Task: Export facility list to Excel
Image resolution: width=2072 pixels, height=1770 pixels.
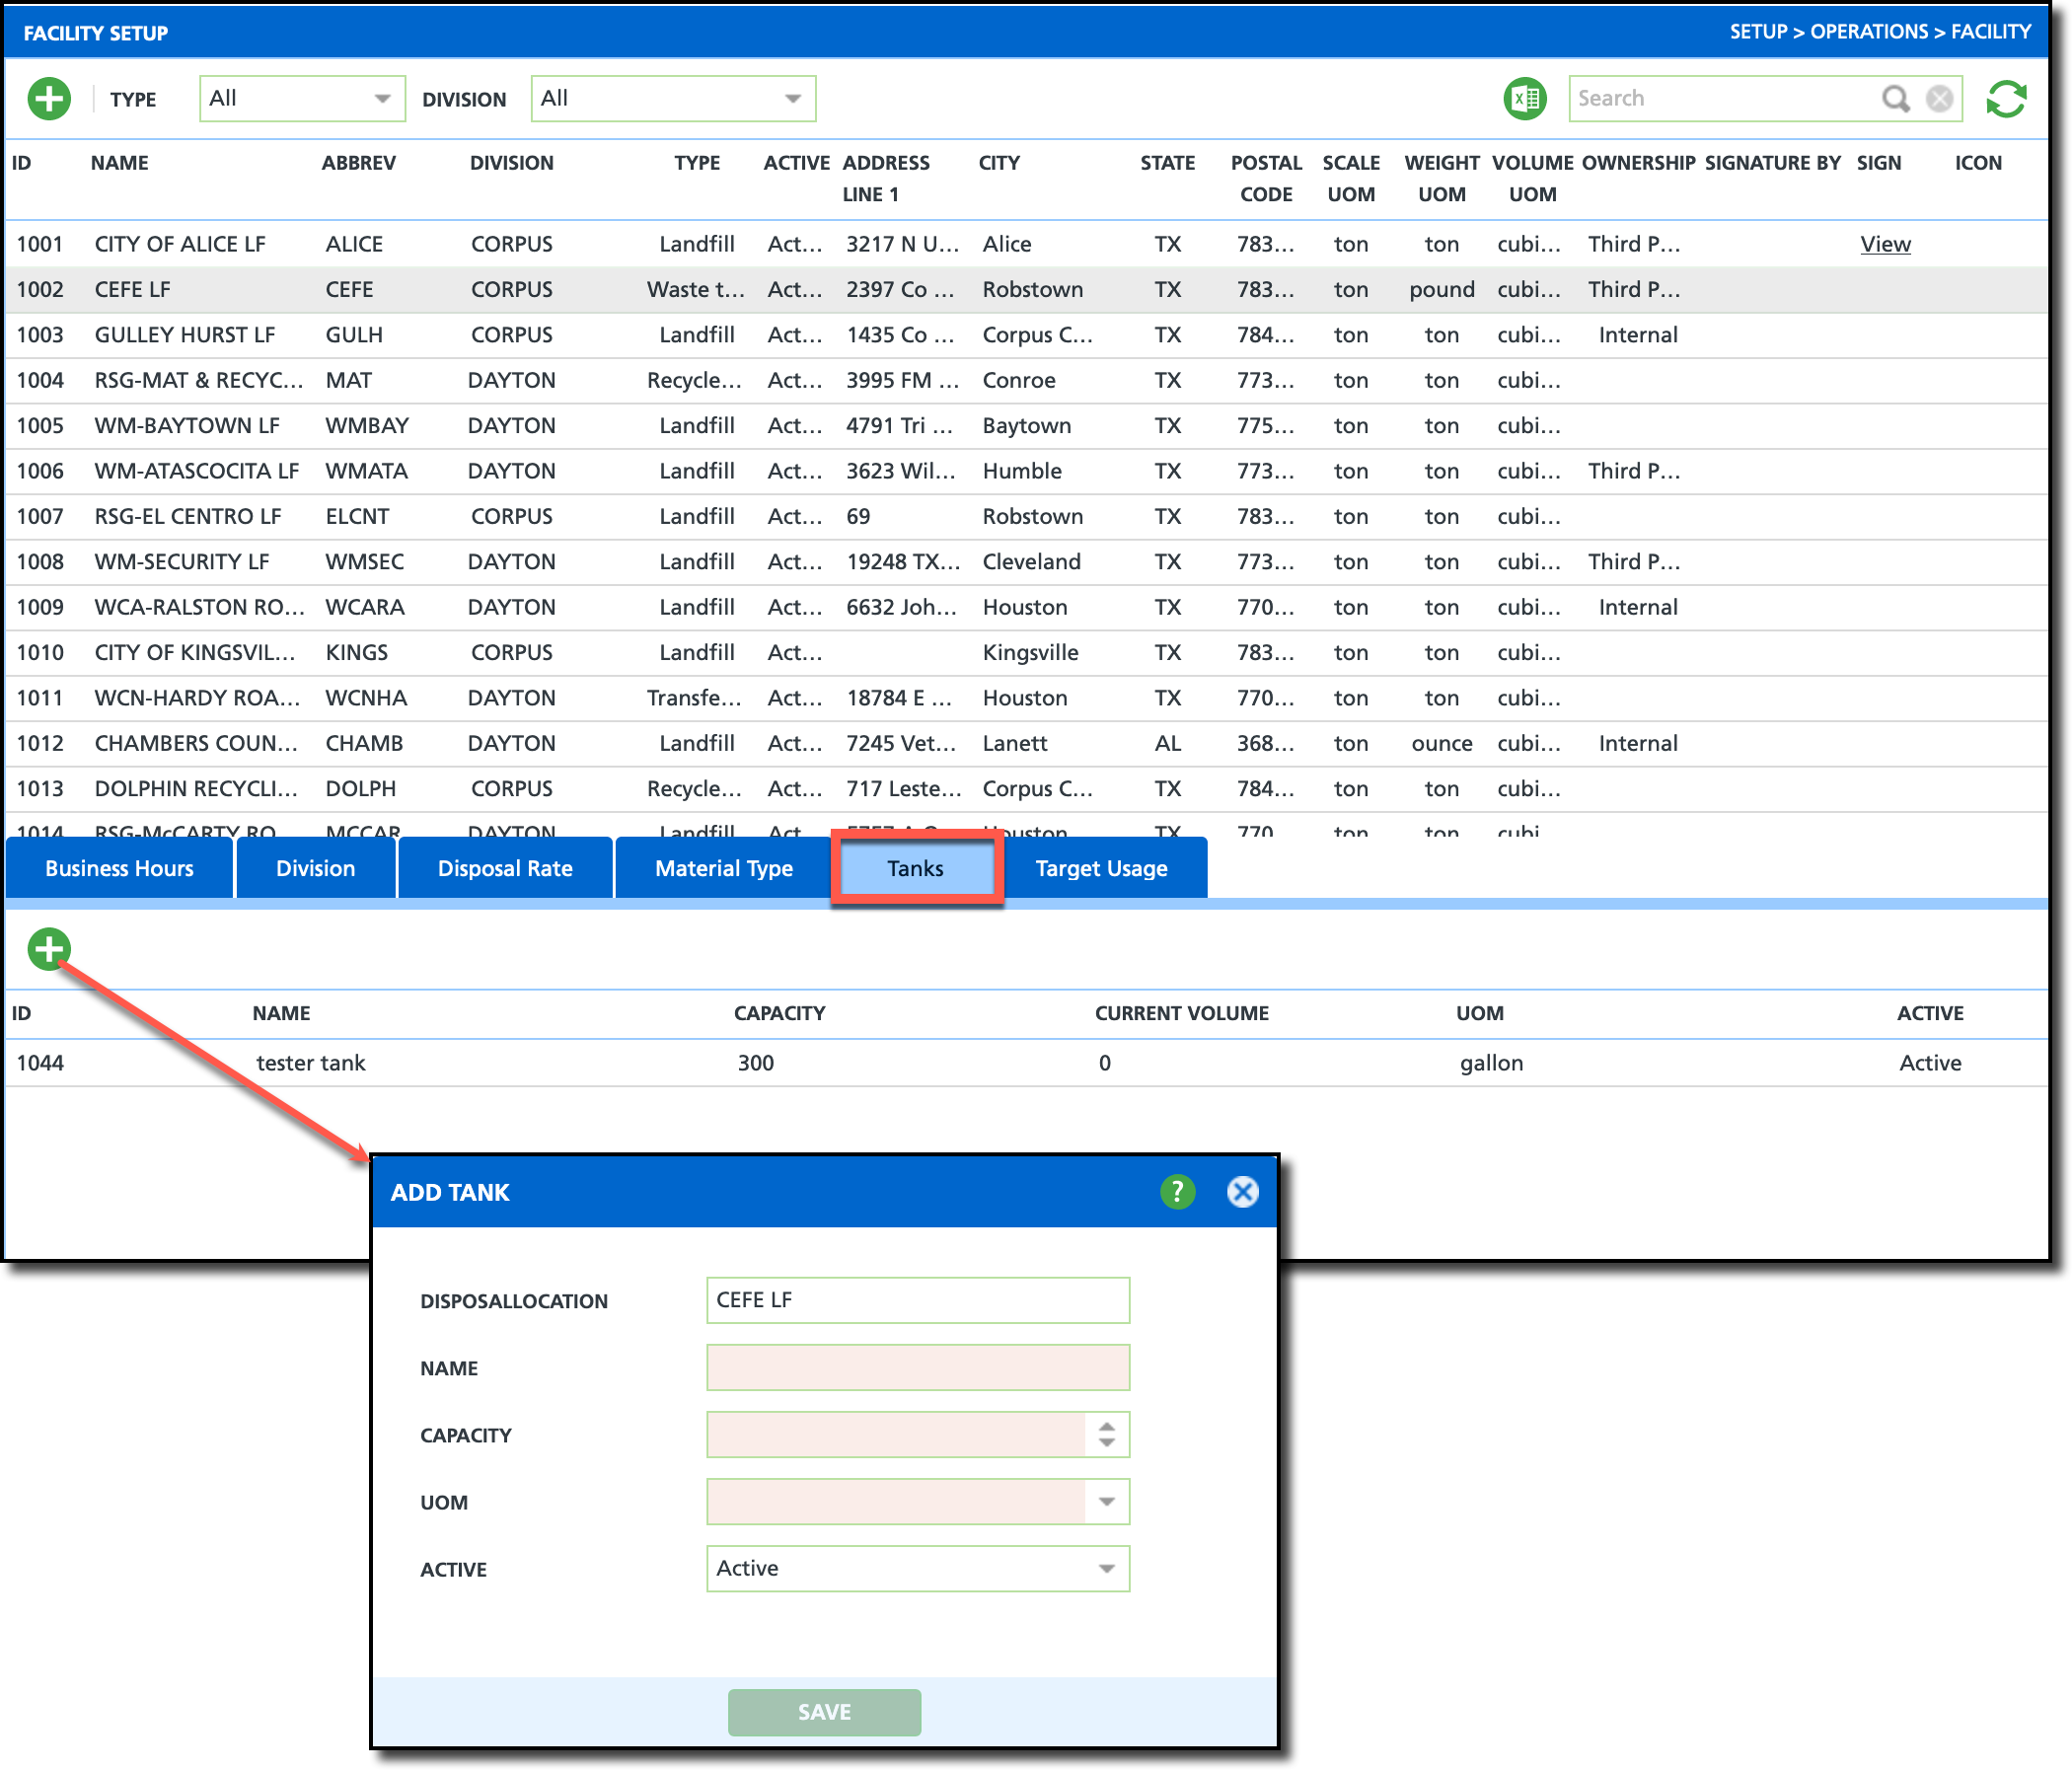Action: pos(1524,99)
